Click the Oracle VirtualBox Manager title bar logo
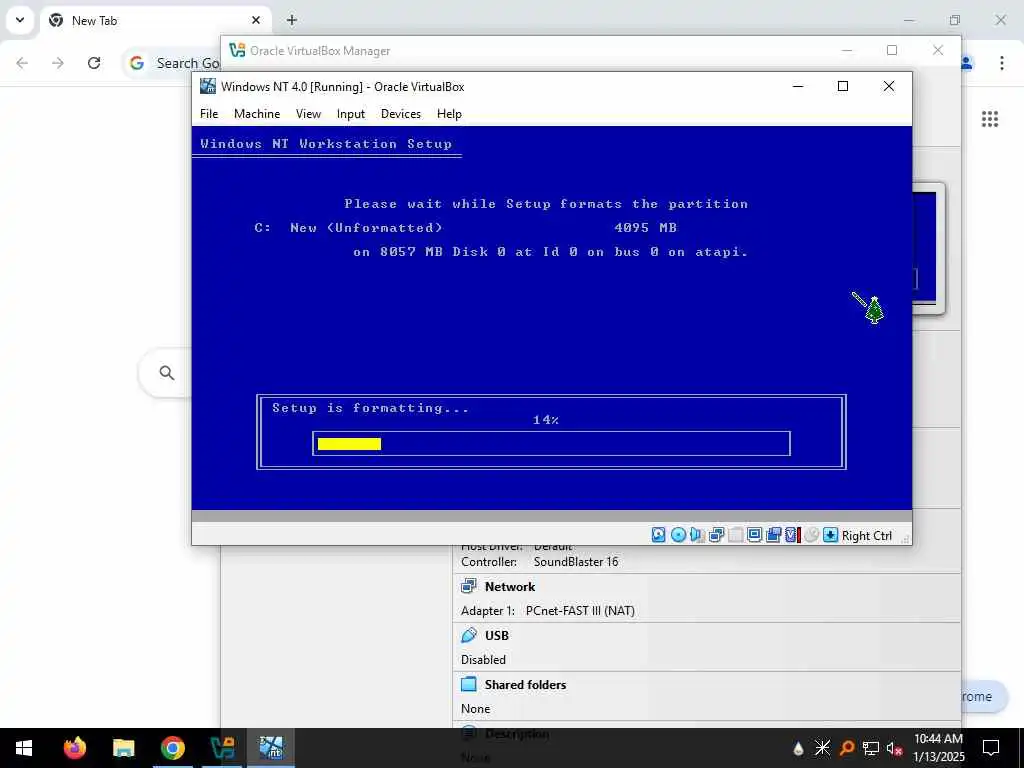Screen dimensions: 1024x768 [x=237, y=50]
